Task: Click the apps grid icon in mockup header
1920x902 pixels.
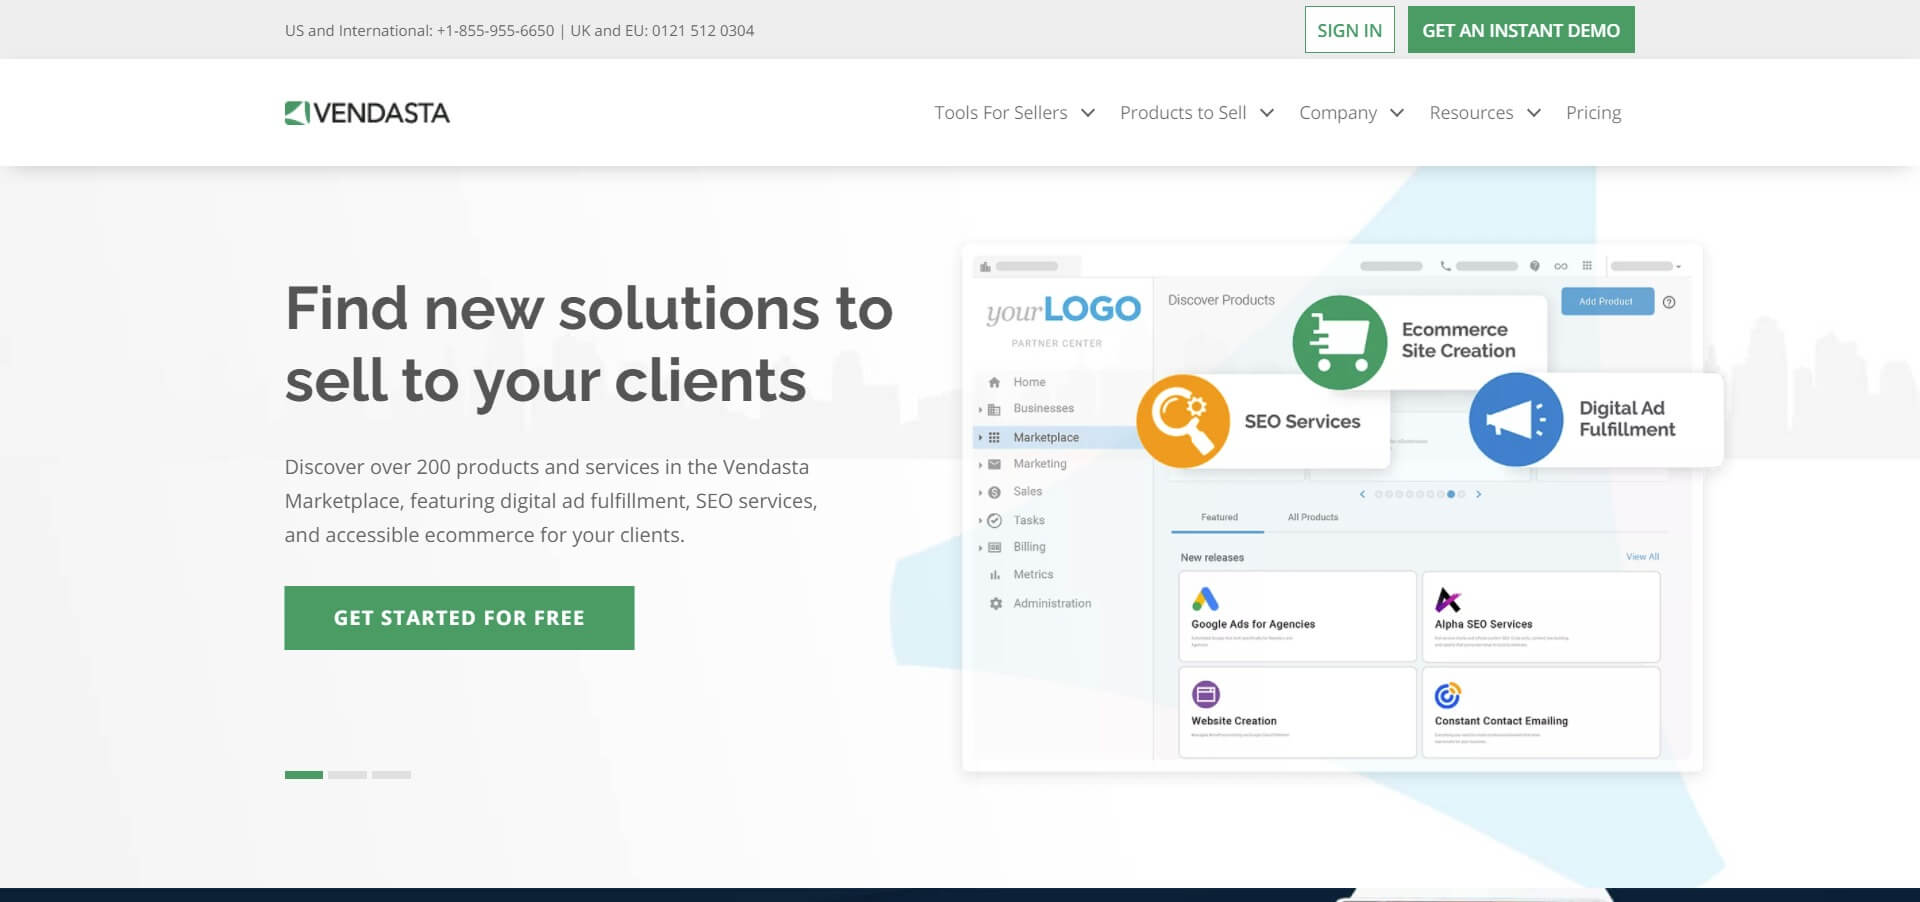Action: point(1587,266)
